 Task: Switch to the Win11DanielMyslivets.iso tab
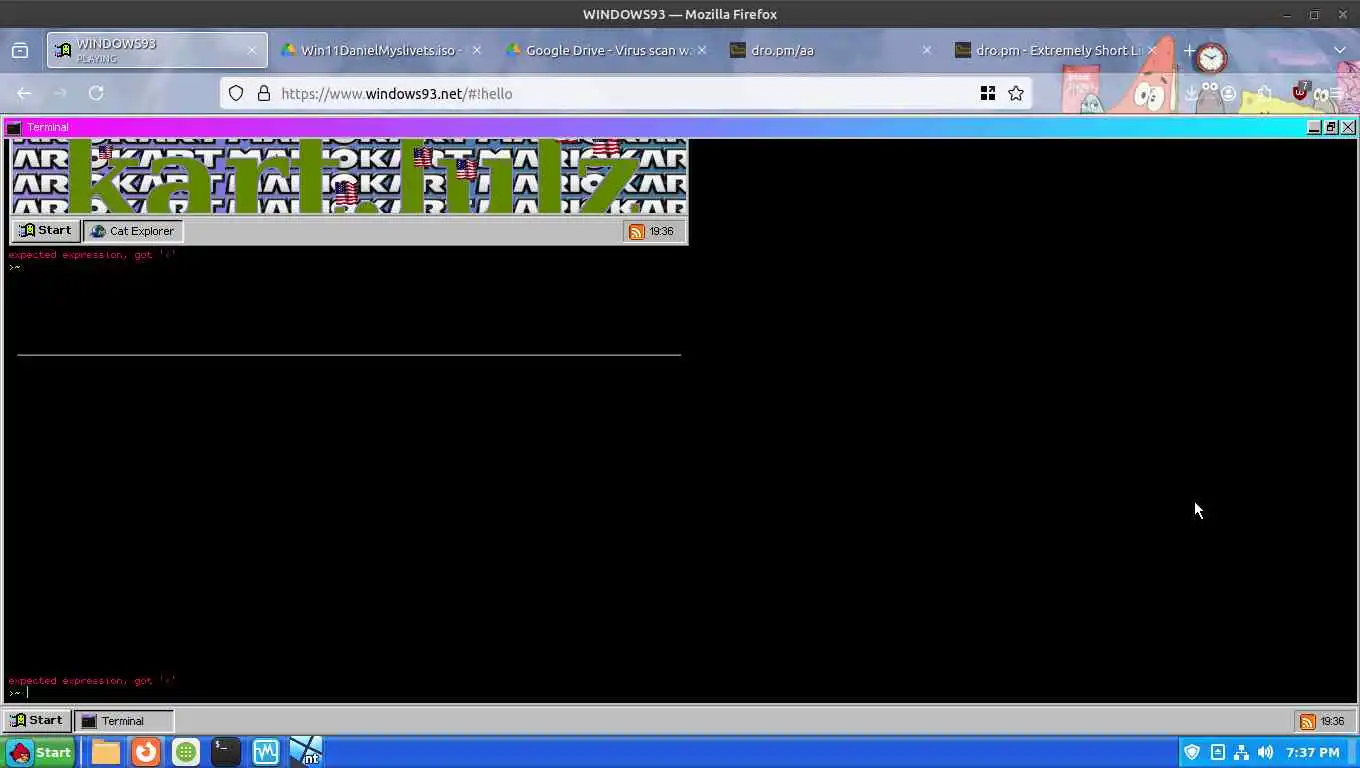coord(380,50)
